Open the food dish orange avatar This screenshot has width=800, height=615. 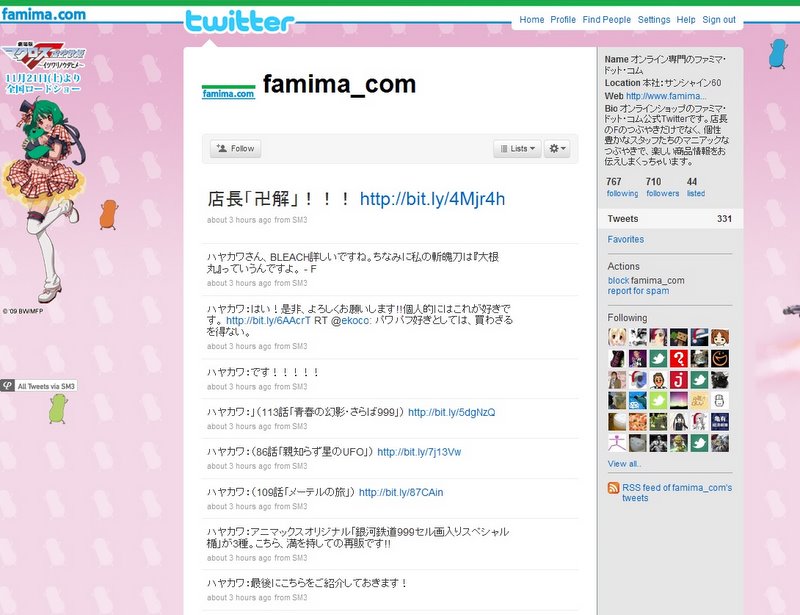(638, 422)
